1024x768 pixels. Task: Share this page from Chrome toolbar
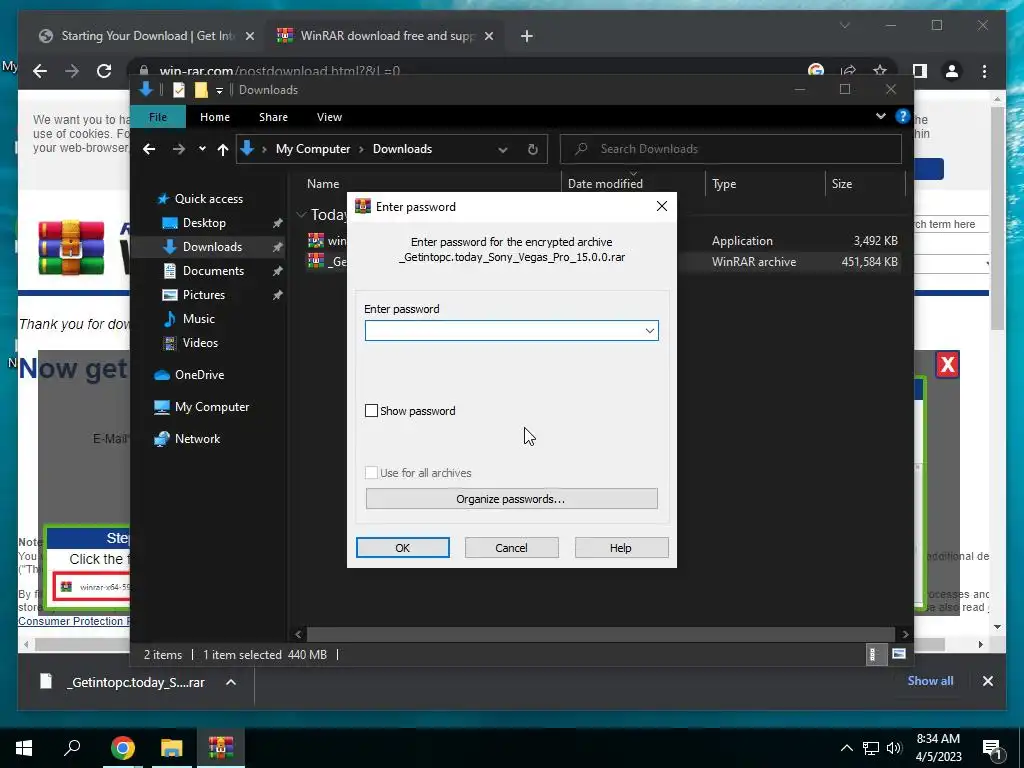848,71
